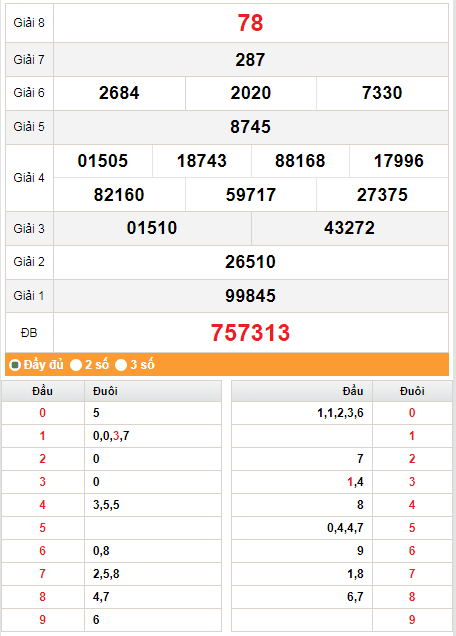Click the Giải 4 number '17996'
Image resolution: width=456 pixels, height=636 pixels.
399,161
